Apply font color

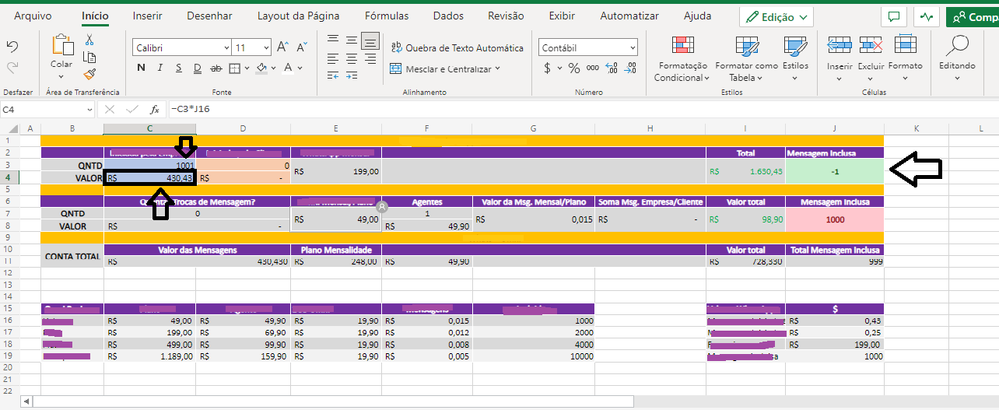click(288, 67)
